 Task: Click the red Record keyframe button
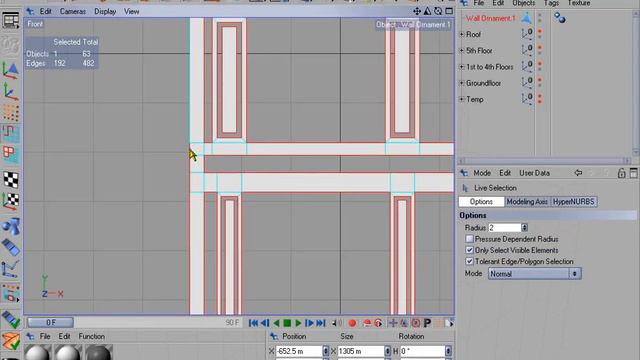352,323
